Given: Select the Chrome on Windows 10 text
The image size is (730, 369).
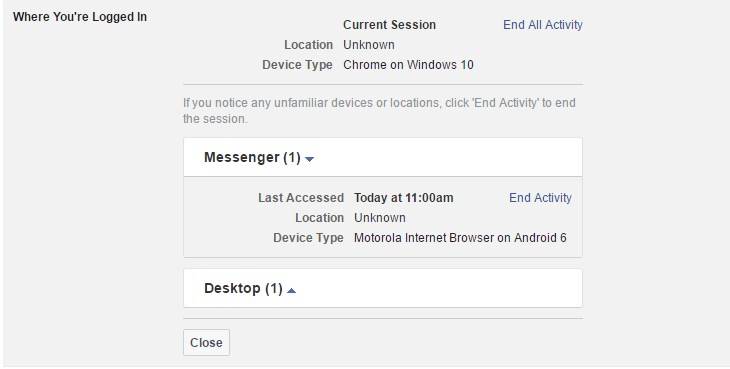Looking at the screenshot, I should (408, 65).
